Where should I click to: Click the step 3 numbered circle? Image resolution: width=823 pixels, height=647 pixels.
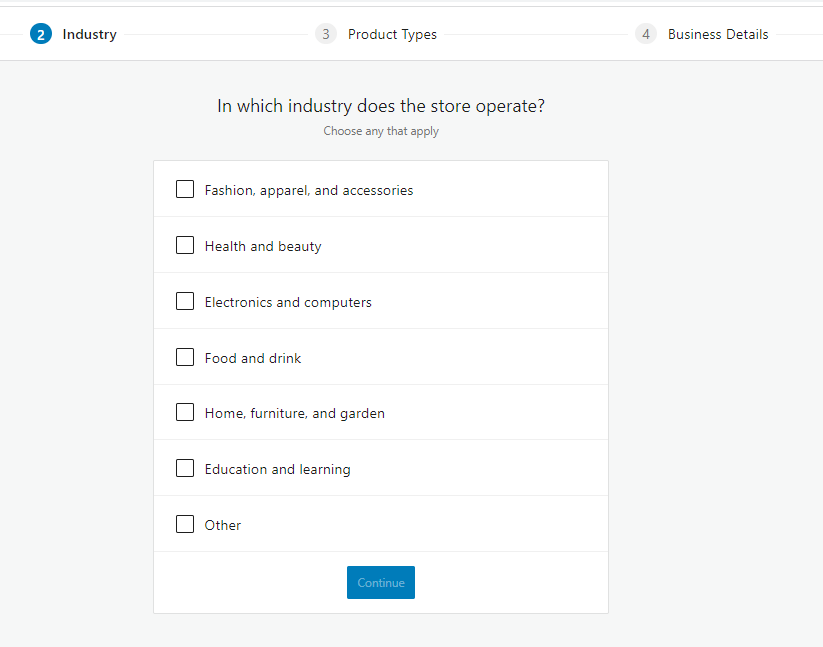325,33
